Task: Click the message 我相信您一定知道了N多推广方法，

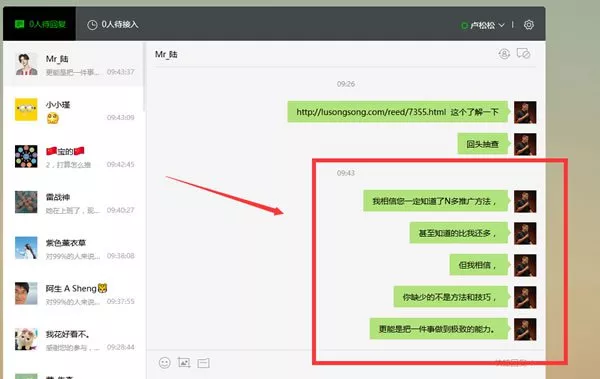Action: point(435,201)
